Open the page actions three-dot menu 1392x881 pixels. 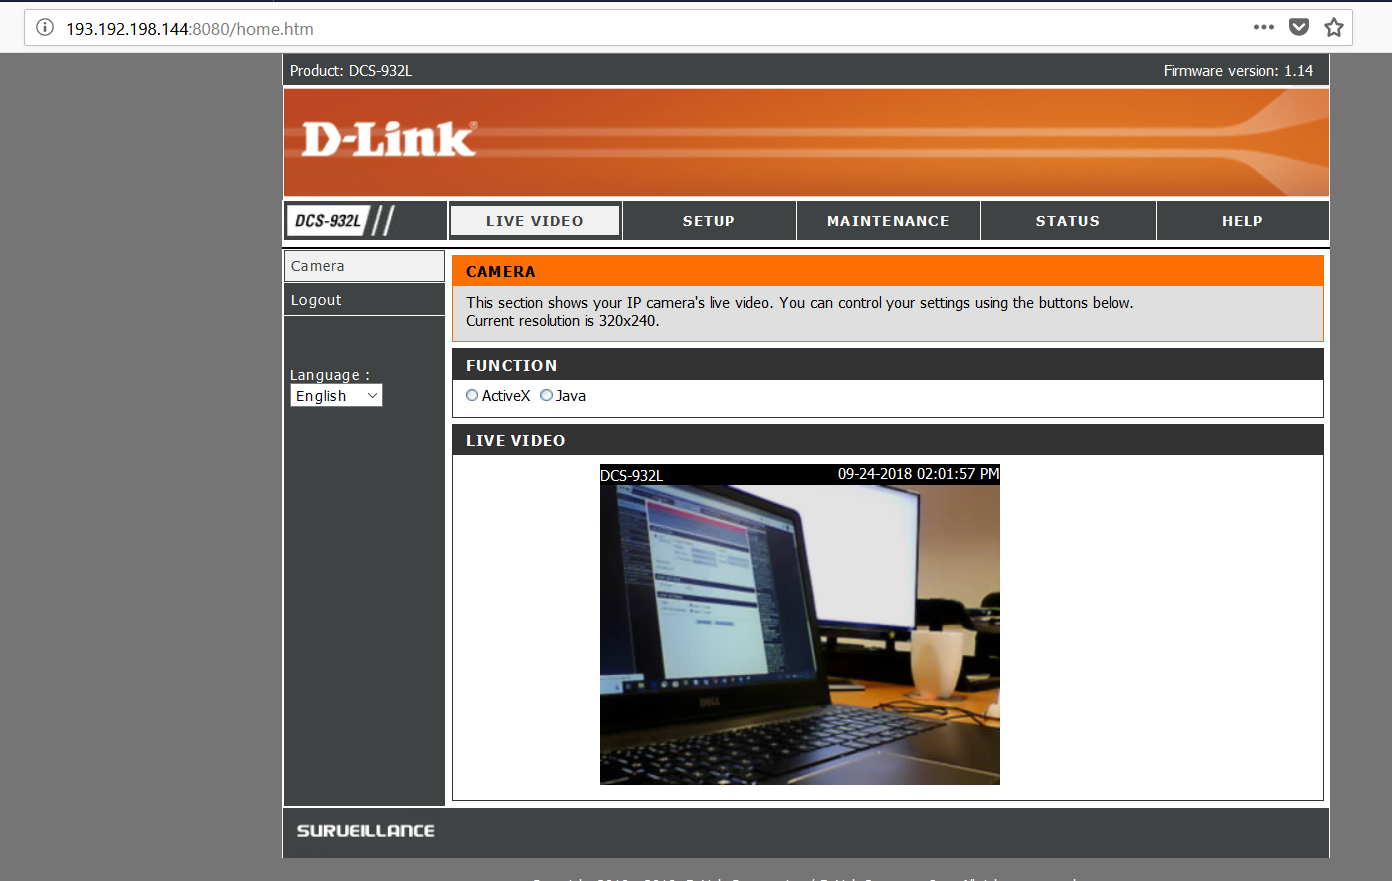pyautogui.click(x=1264, y=27)
